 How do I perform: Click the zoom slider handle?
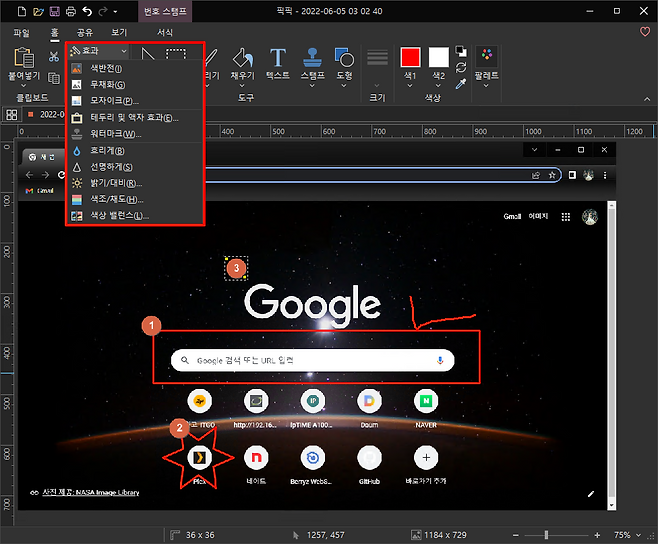coord(546,535)
